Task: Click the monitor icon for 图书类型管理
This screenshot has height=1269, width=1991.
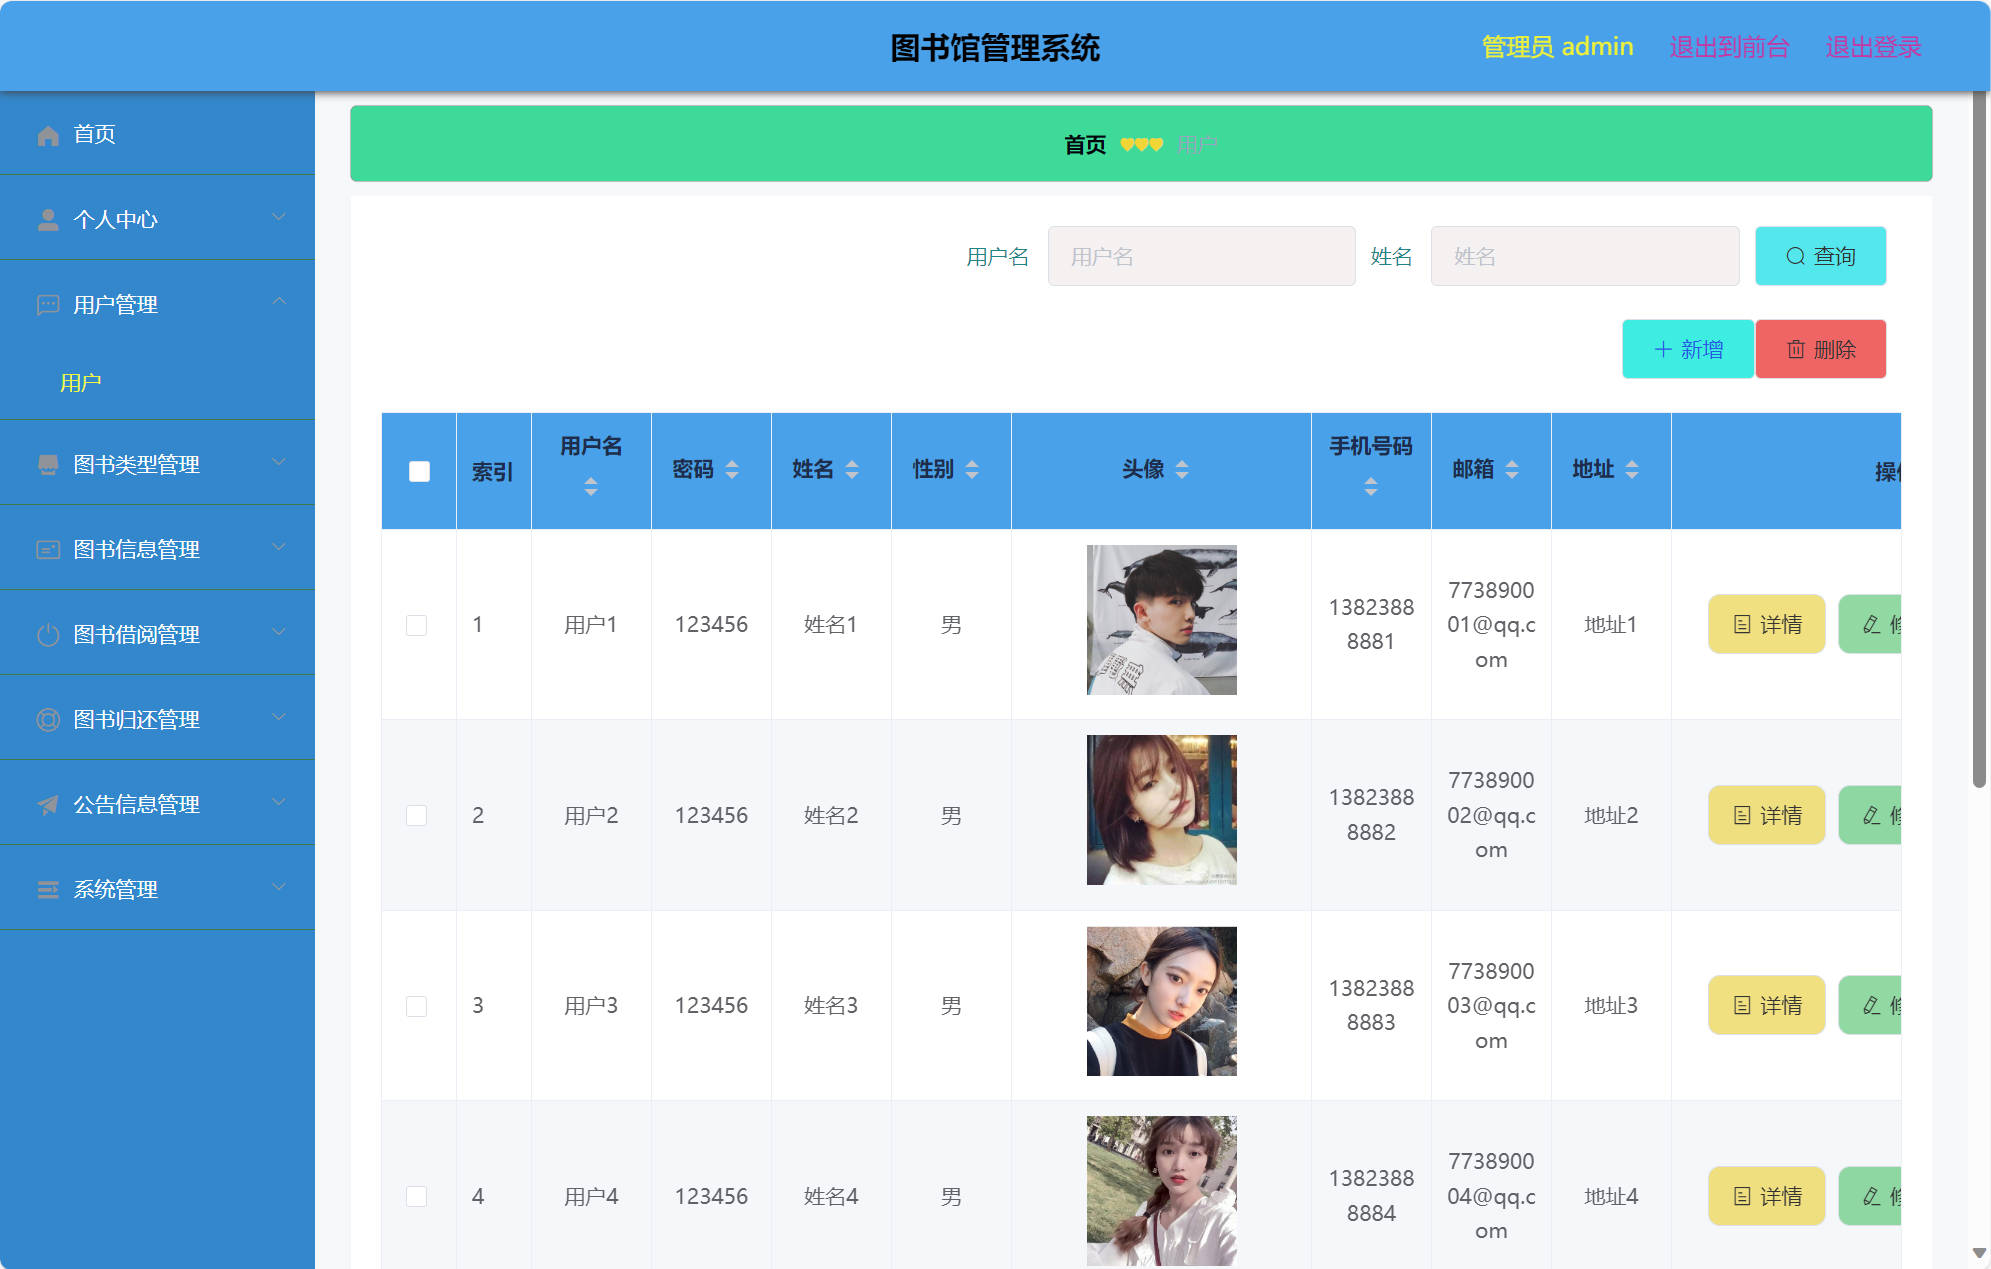Action: pos(47,463)
